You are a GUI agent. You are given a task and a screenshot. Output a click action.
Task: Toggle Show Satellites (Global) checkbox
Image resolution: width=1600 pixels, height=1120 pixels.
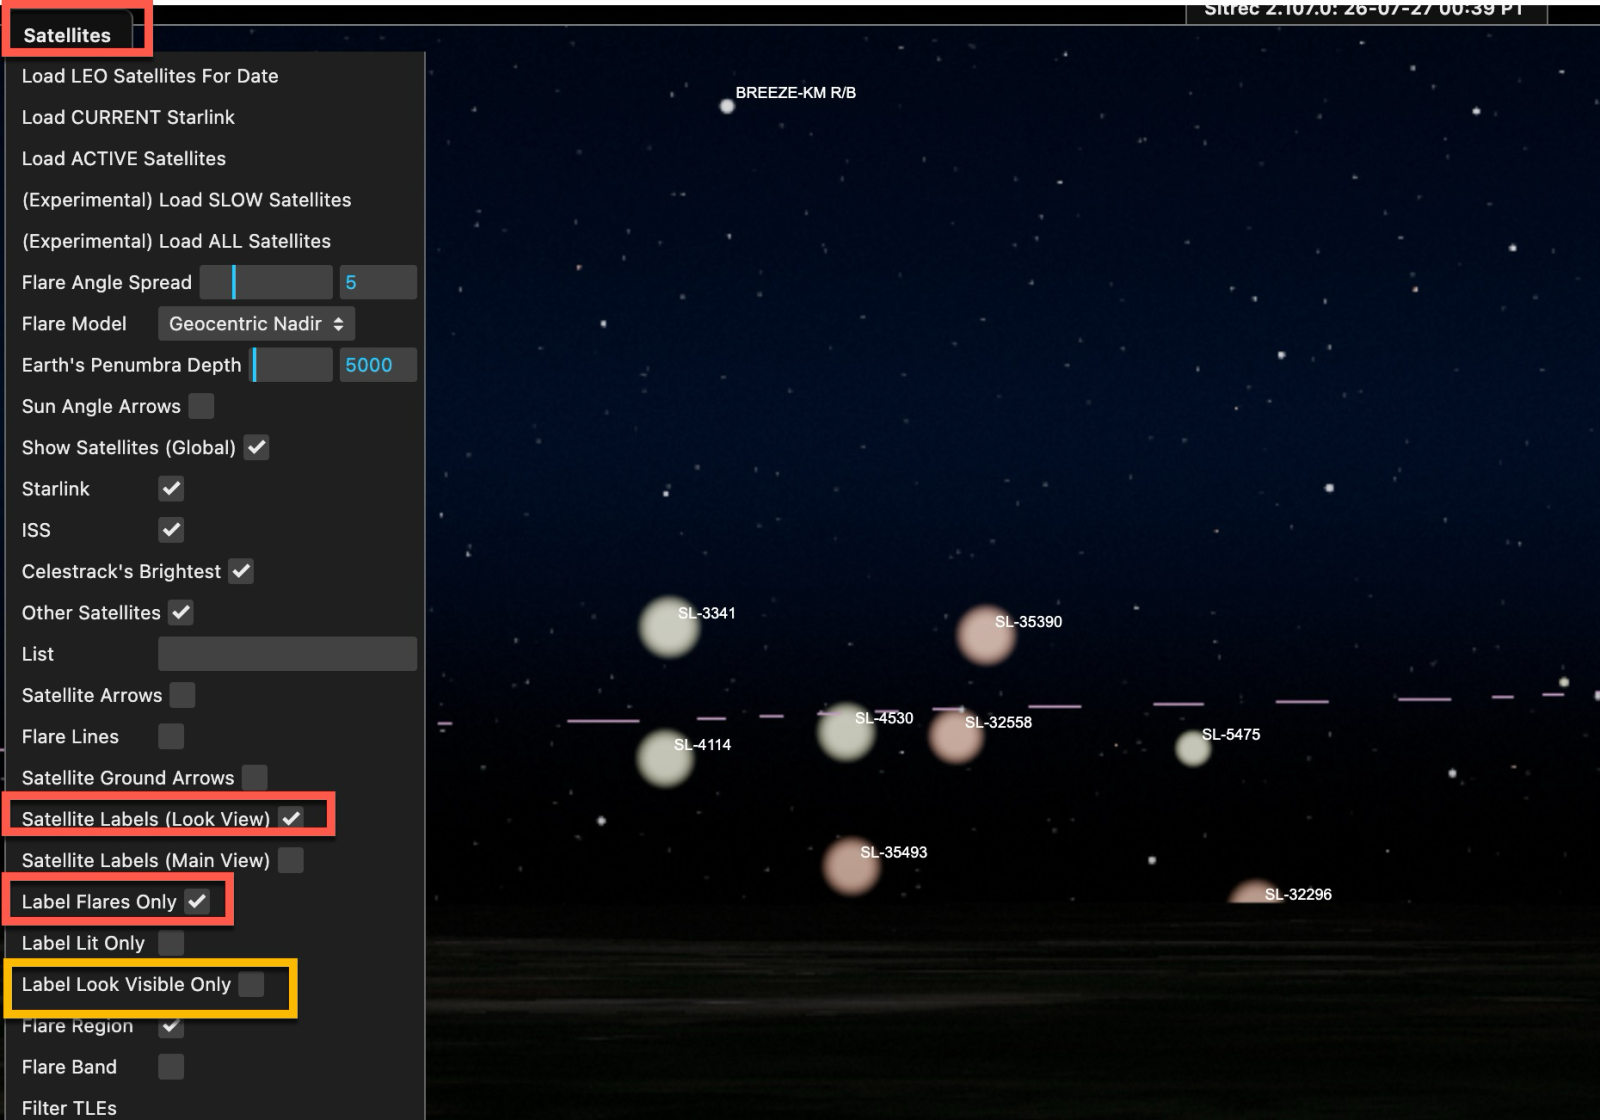(257, 447)
